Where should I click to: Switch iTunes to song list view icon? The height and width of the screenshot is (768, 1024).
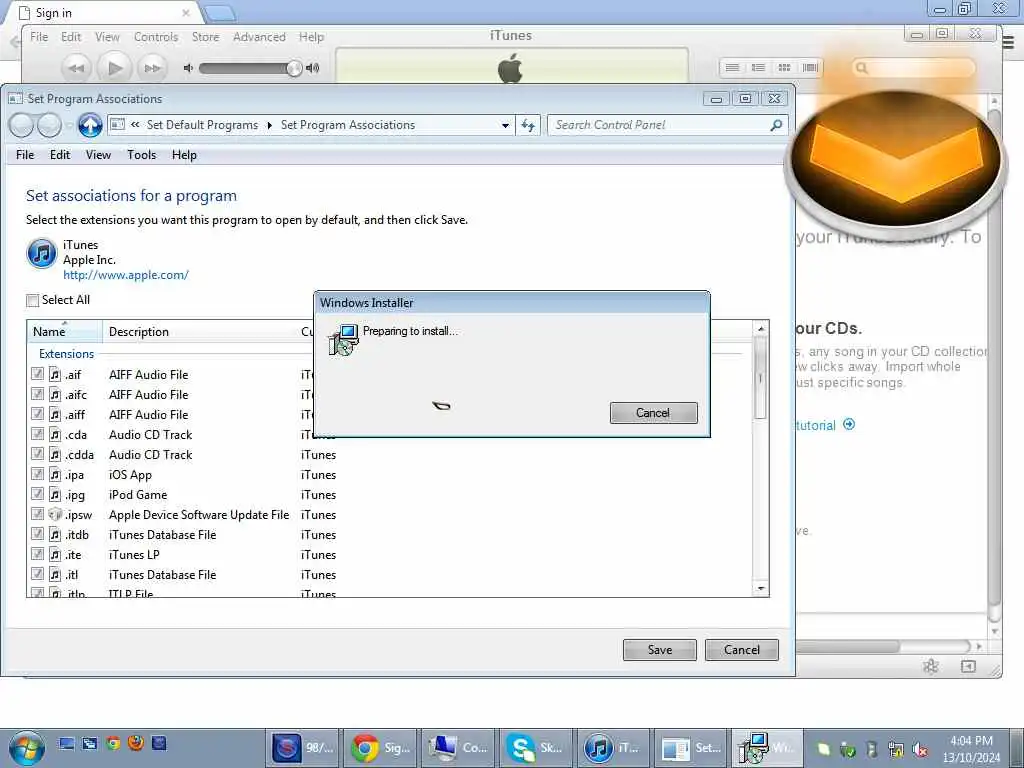[733, 68]
